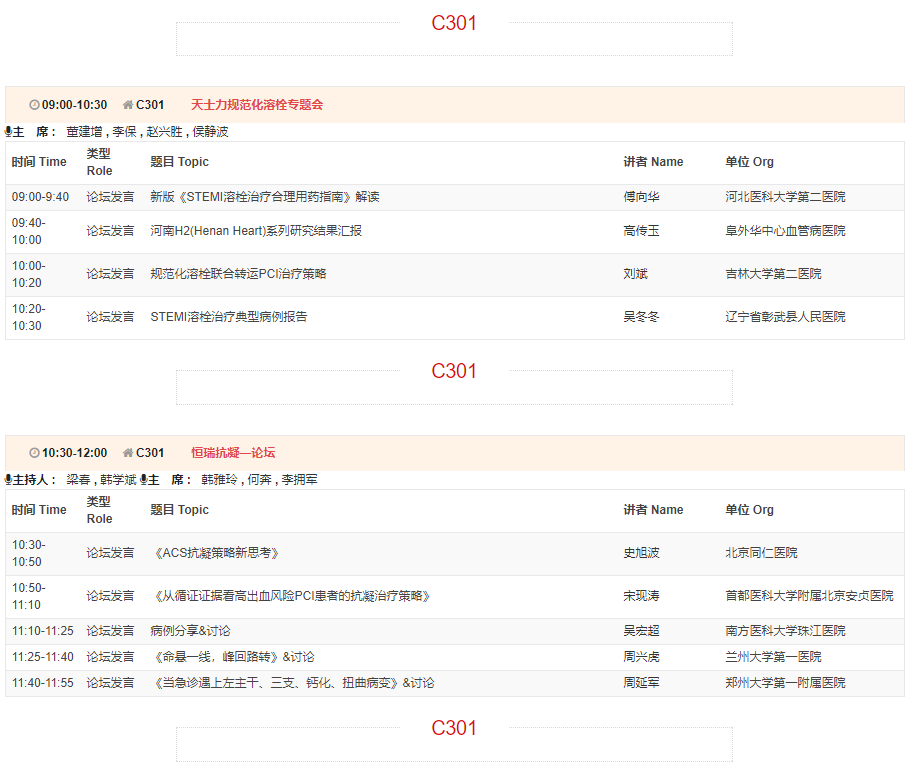The height and width of the screenshot is (775, 909).
Task: Click time cell 11:40-11:55
Action: click(x=42, y=683)
